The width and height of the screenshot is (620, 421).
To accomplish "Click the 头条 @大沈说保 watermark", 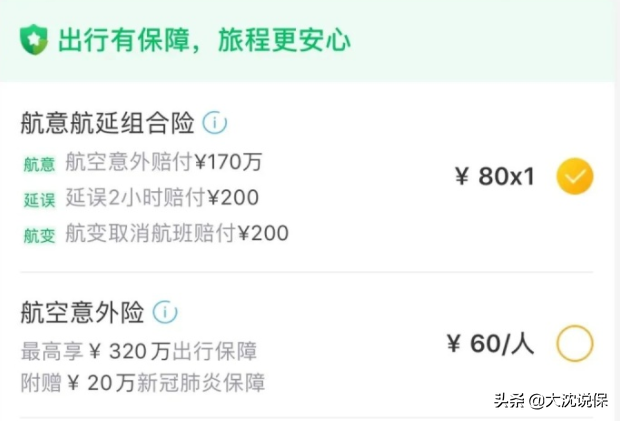I will [x=551, y=401].
